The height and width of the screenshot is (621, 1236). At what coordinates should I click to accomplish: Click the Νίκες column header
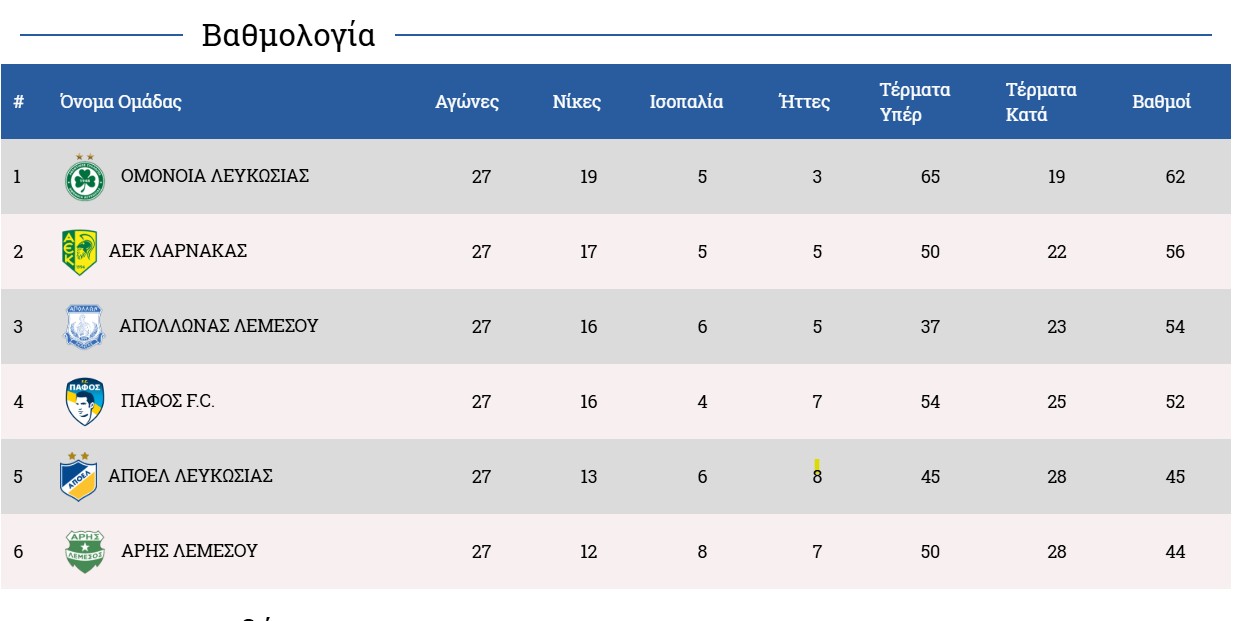577,102
